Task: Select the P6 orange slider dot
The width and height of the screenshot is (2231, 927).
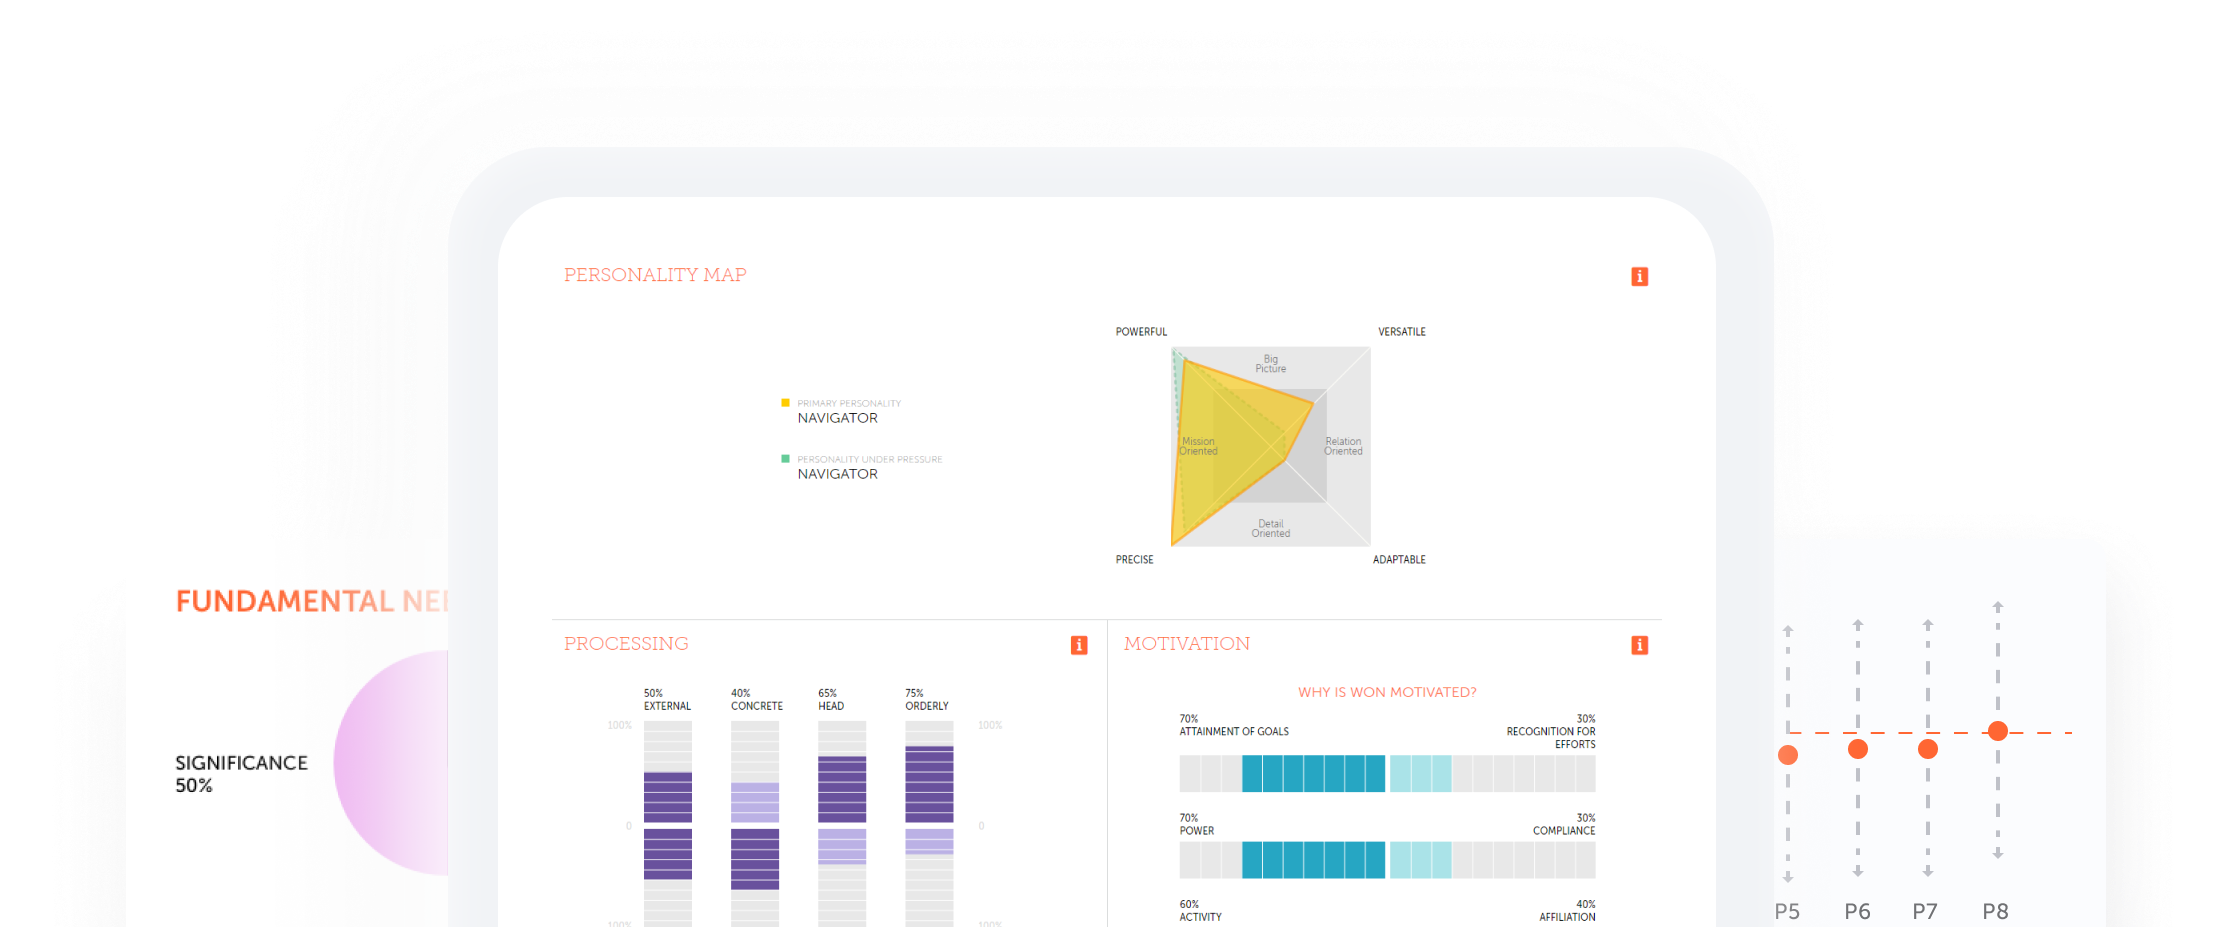Action: (1858, 749)
